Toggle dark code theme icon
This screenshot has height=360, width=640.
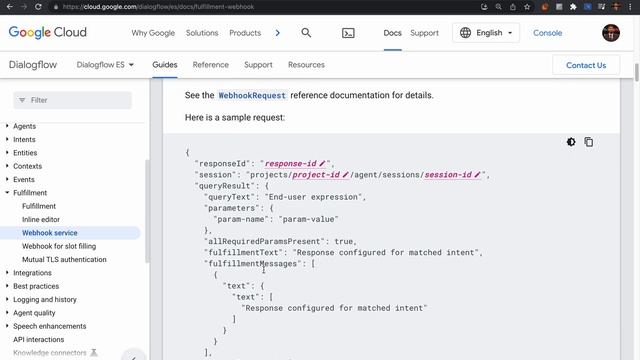571,142
